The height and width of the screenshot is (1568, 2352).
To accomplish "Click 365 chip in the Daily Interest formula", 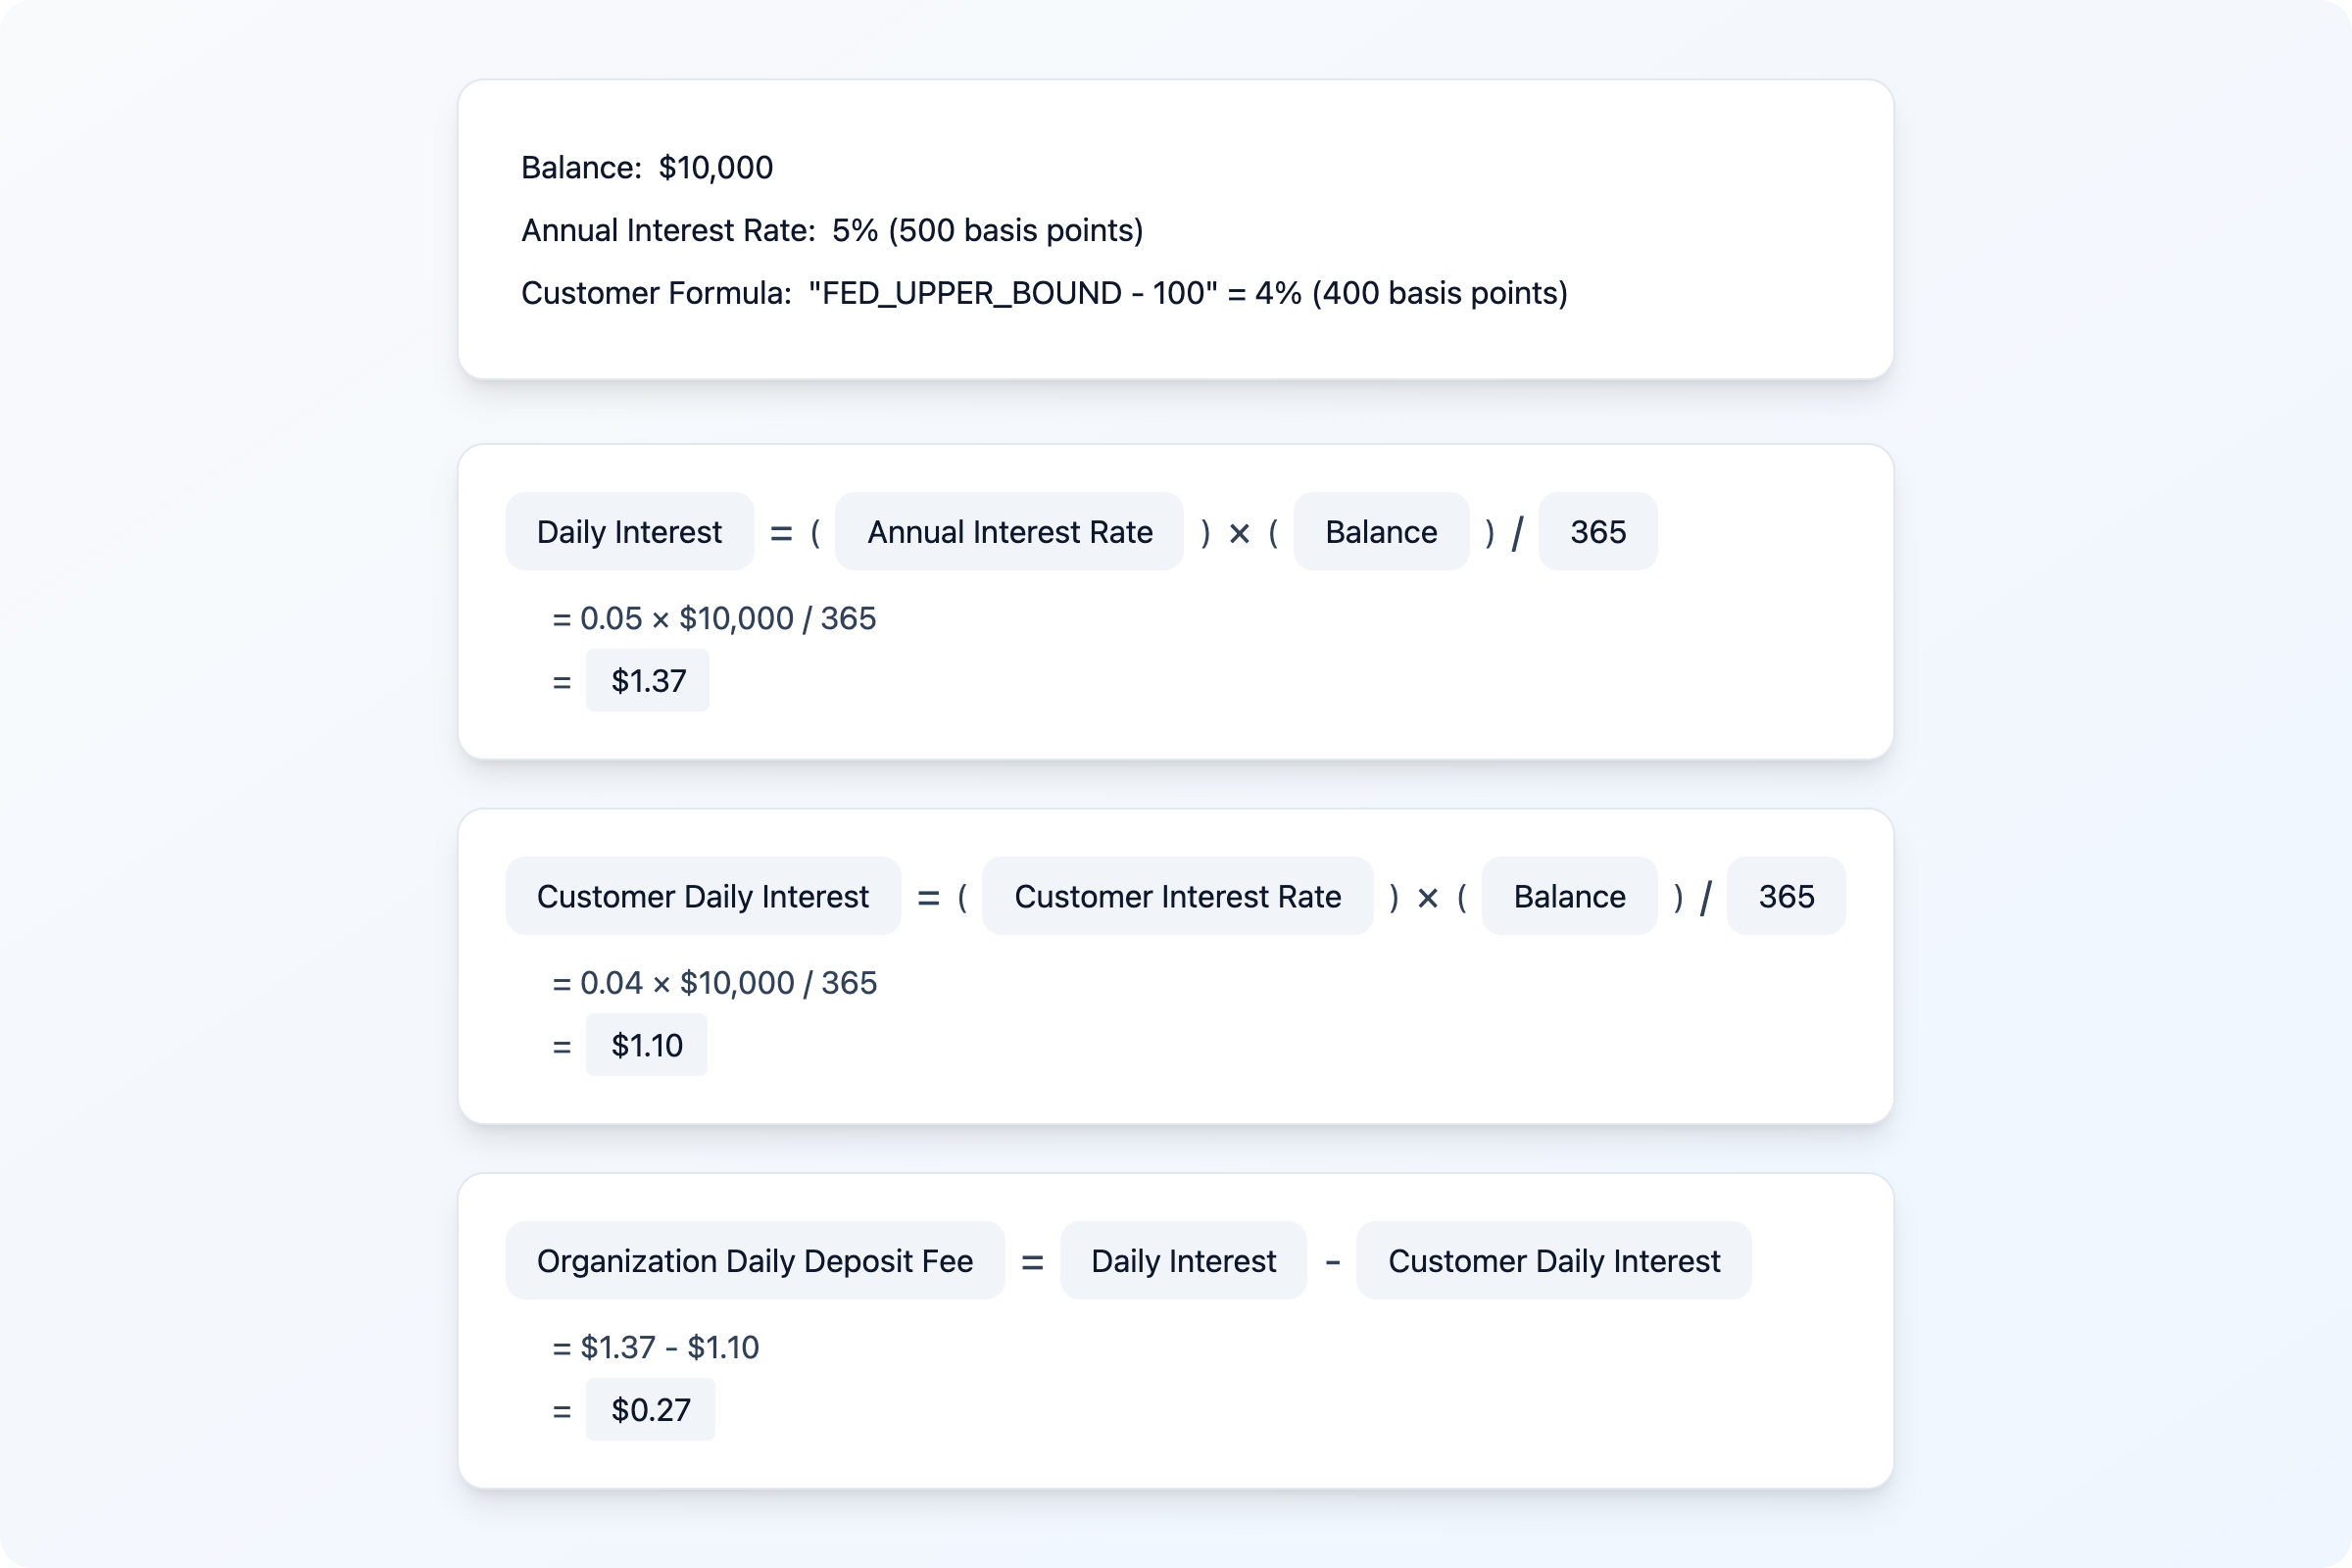I will click(1597, 532).
